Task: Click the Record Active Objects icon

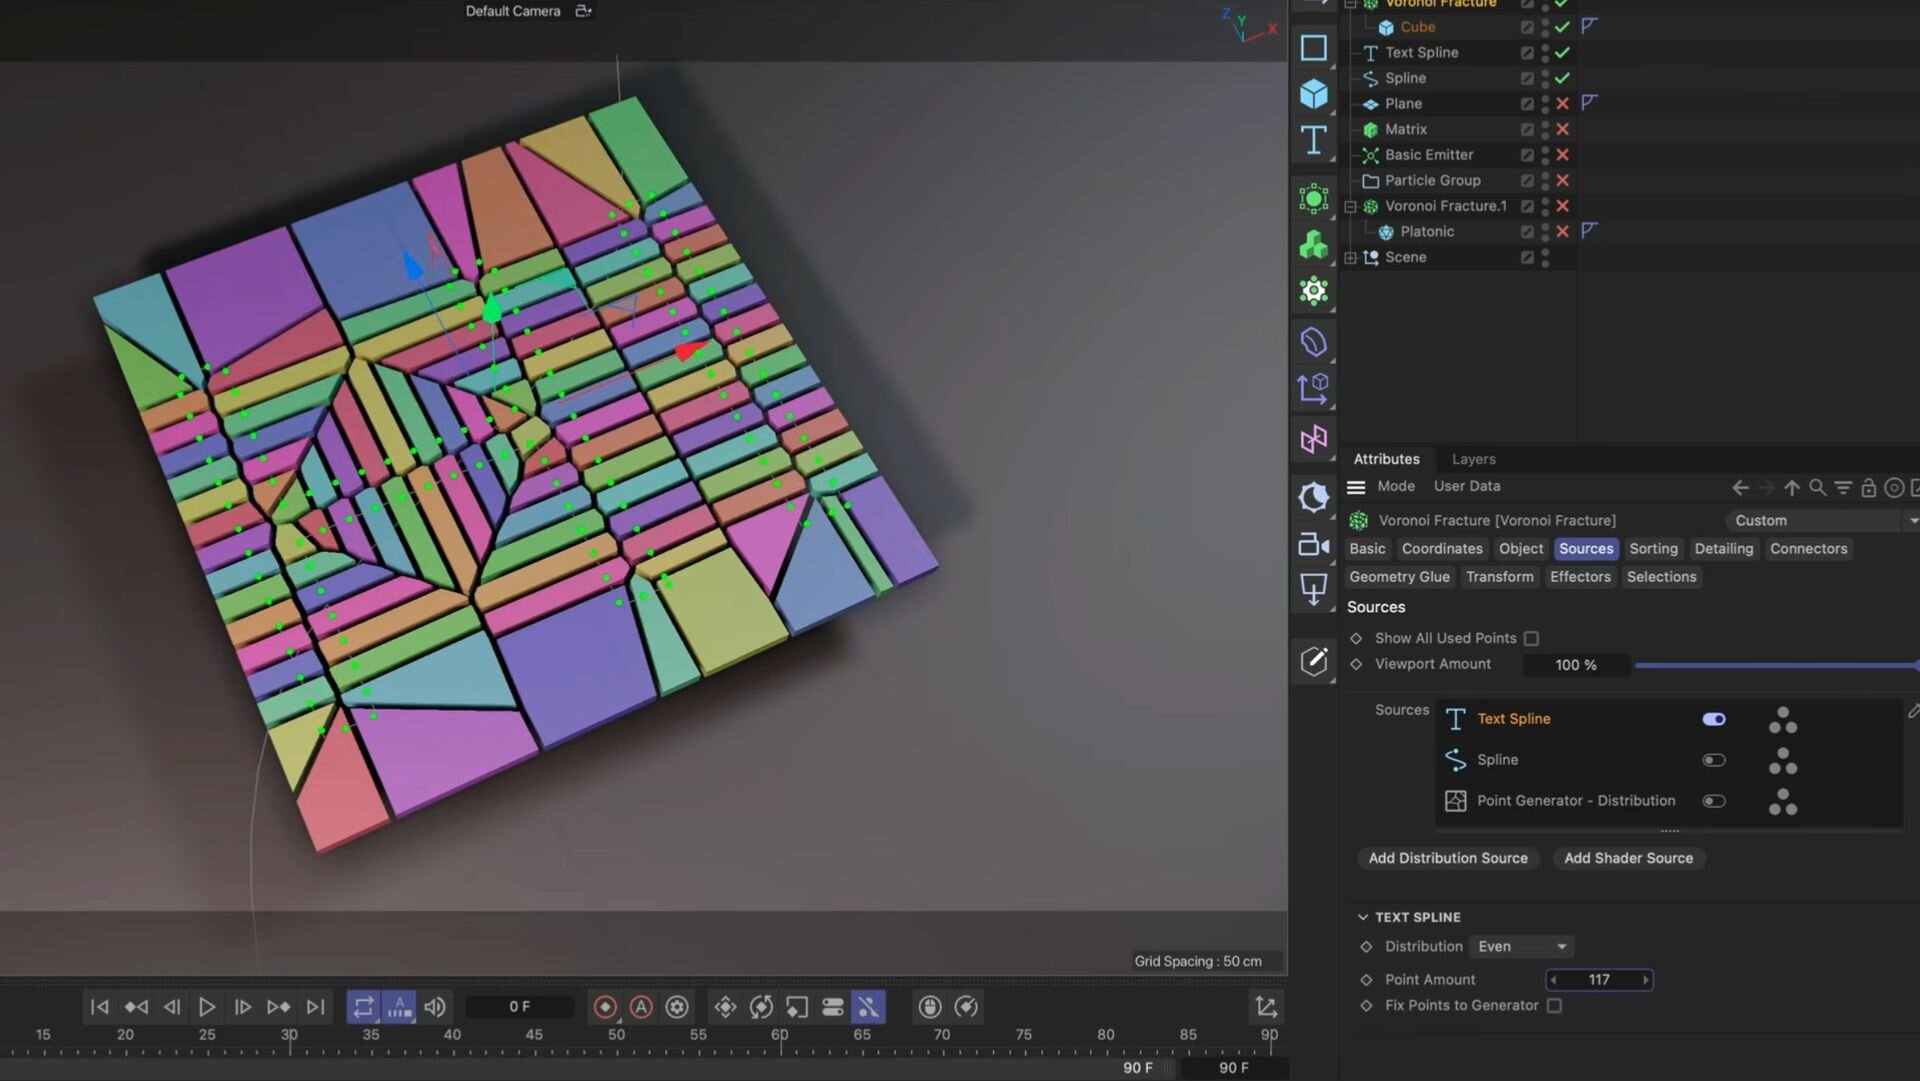Action: pyautogui.click(x=605, y=1007)
